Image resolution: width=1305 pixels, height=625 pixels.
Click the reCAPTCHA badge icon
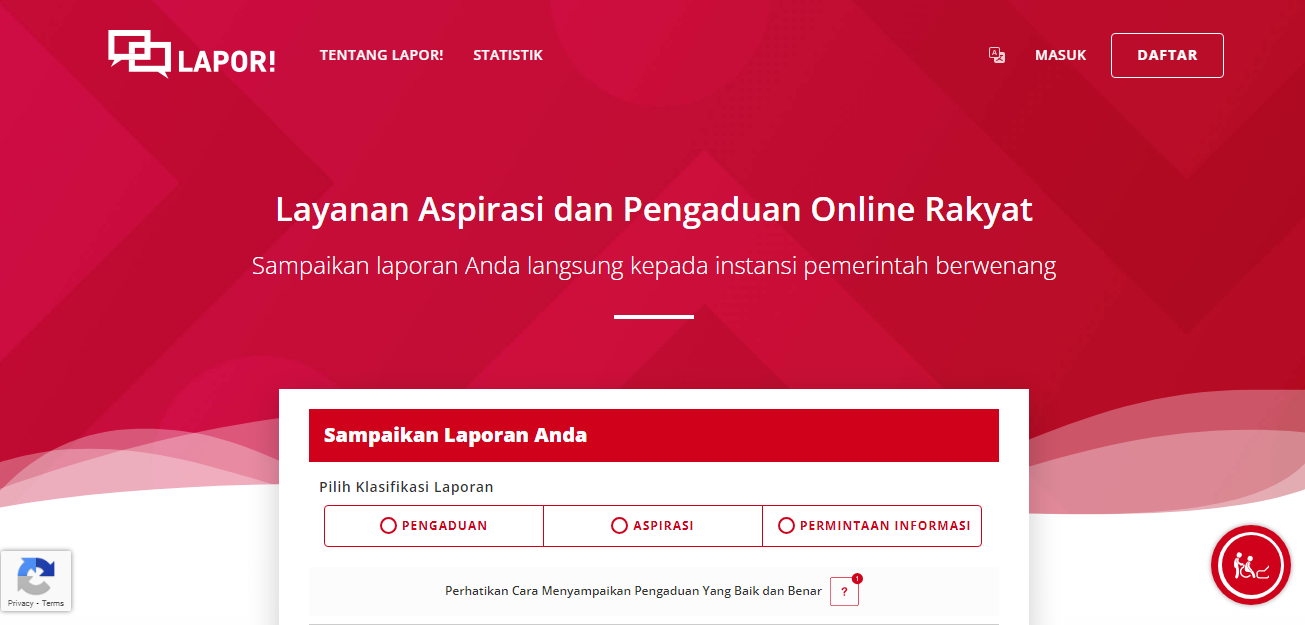(36, 572)
